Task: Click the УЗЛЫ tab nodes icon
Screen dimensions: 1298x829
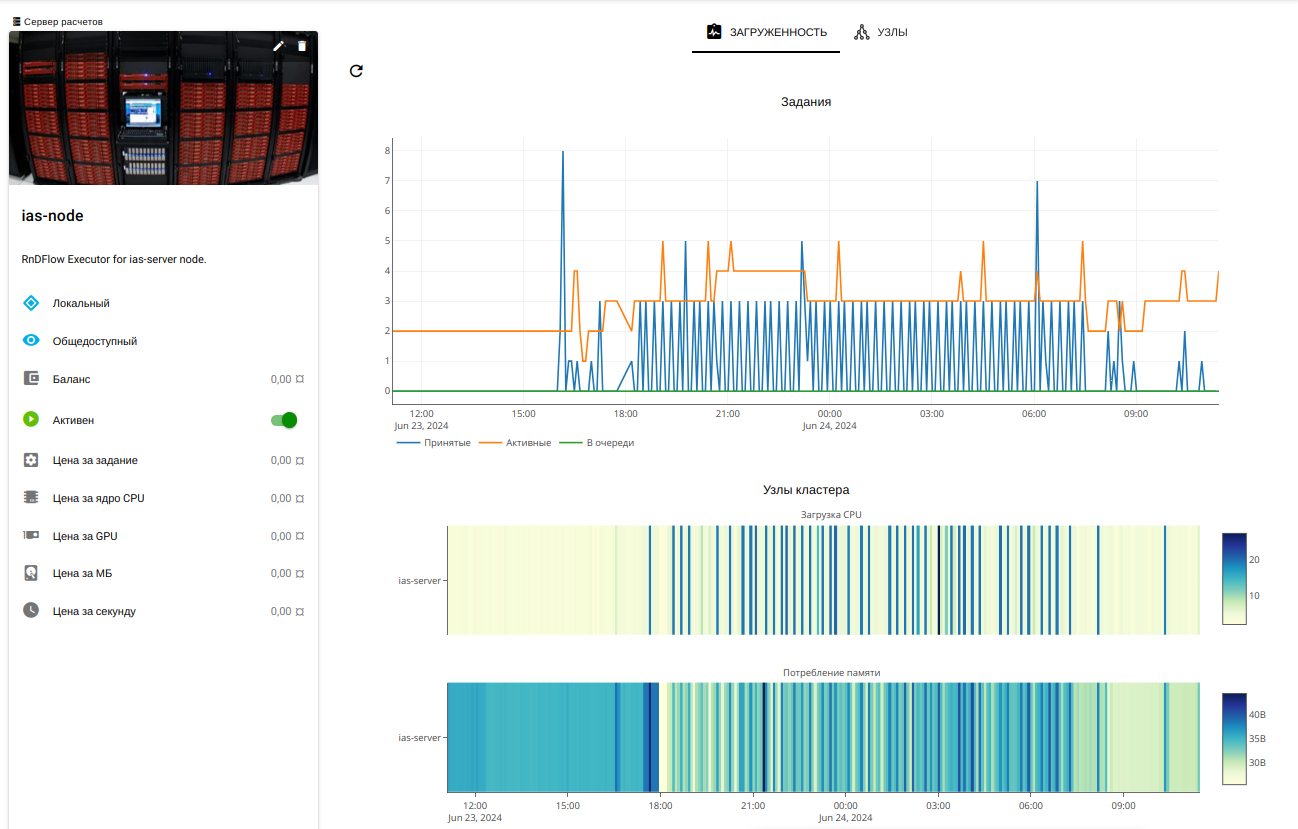Action: coord(862,32)
